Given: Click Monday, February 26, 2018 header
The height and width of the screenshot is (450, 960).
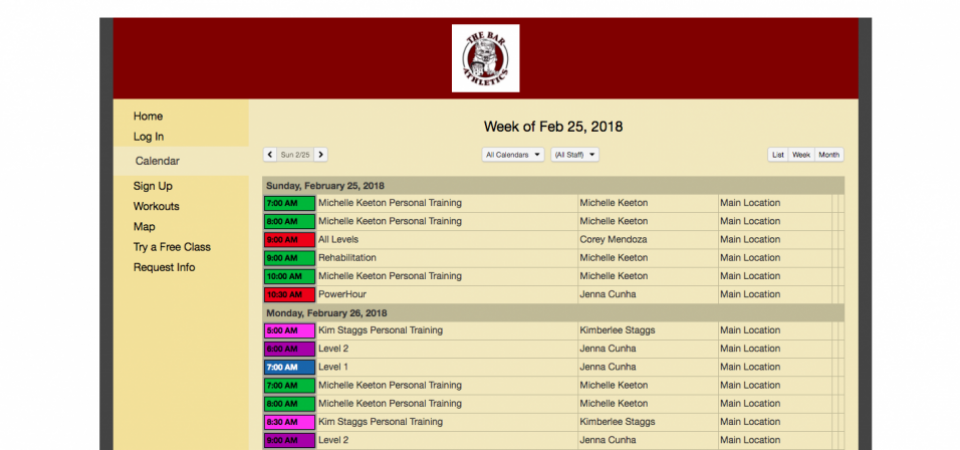Looking at the screenshot, I should (326, 313).
